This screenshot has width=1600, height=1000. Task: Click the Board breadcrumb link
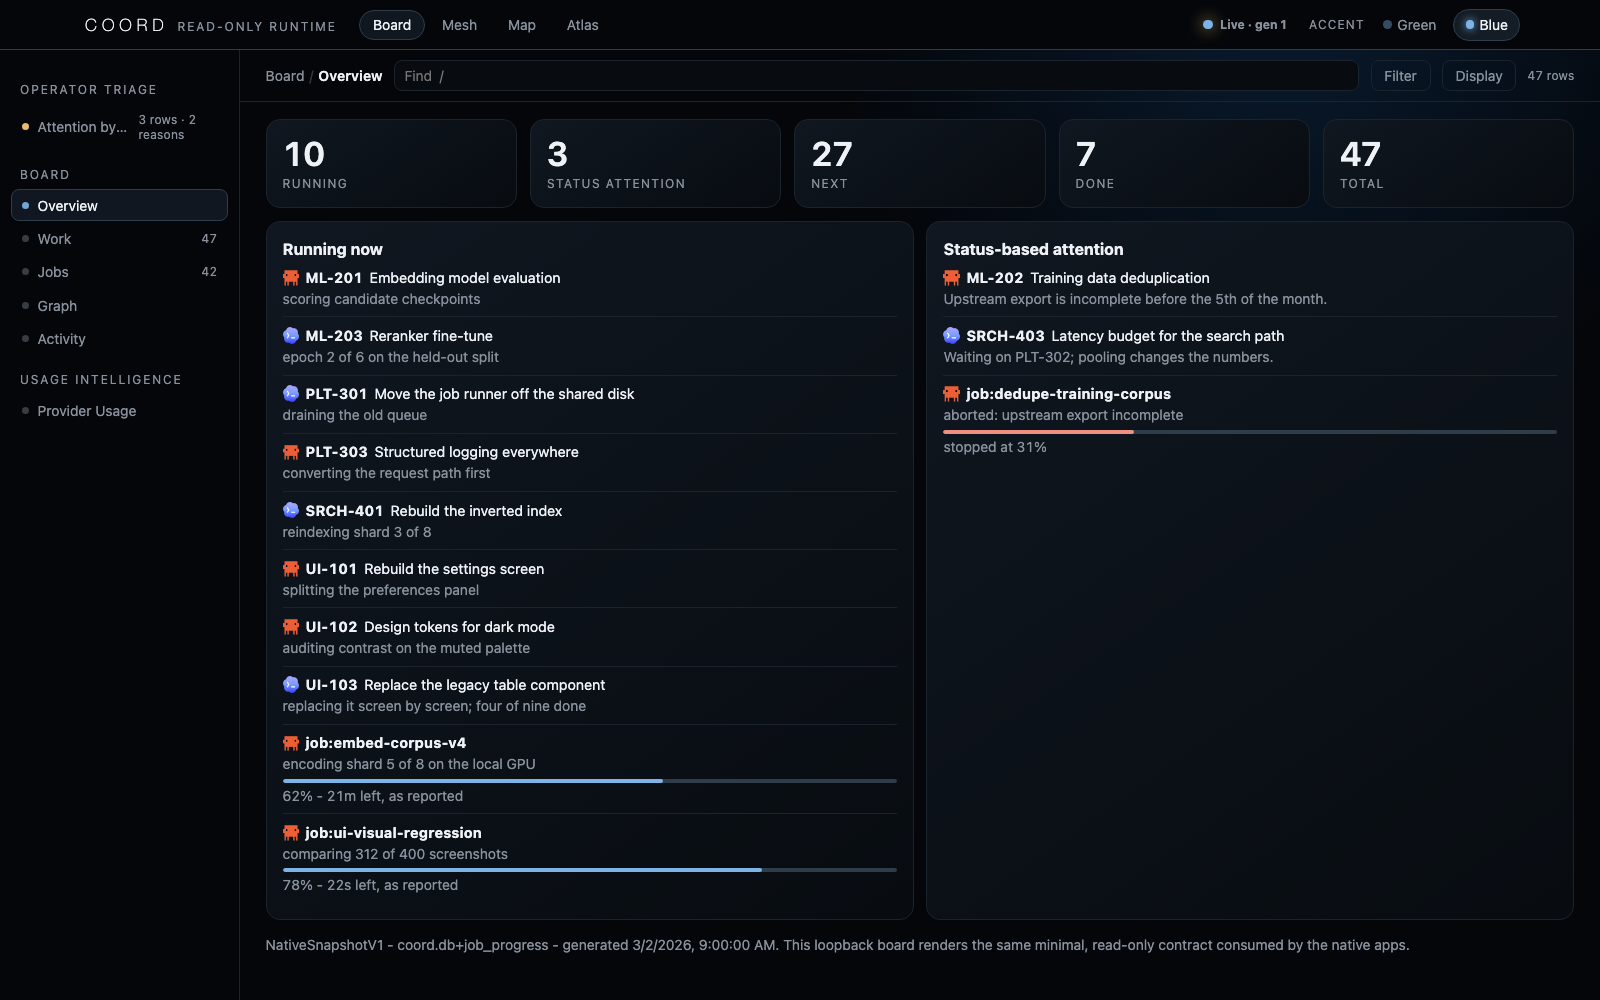(285, 76)
